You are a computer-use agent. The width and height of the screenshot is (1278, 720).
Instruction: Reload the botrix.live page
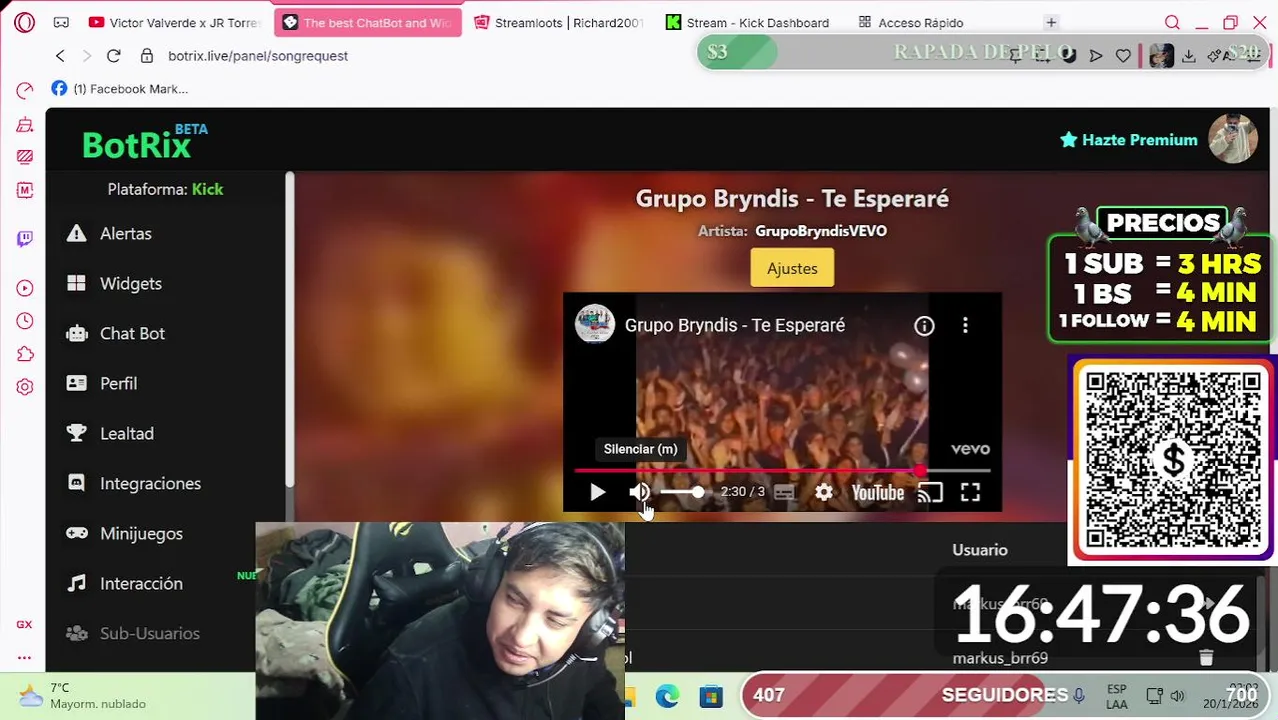(x=113, y=56)
